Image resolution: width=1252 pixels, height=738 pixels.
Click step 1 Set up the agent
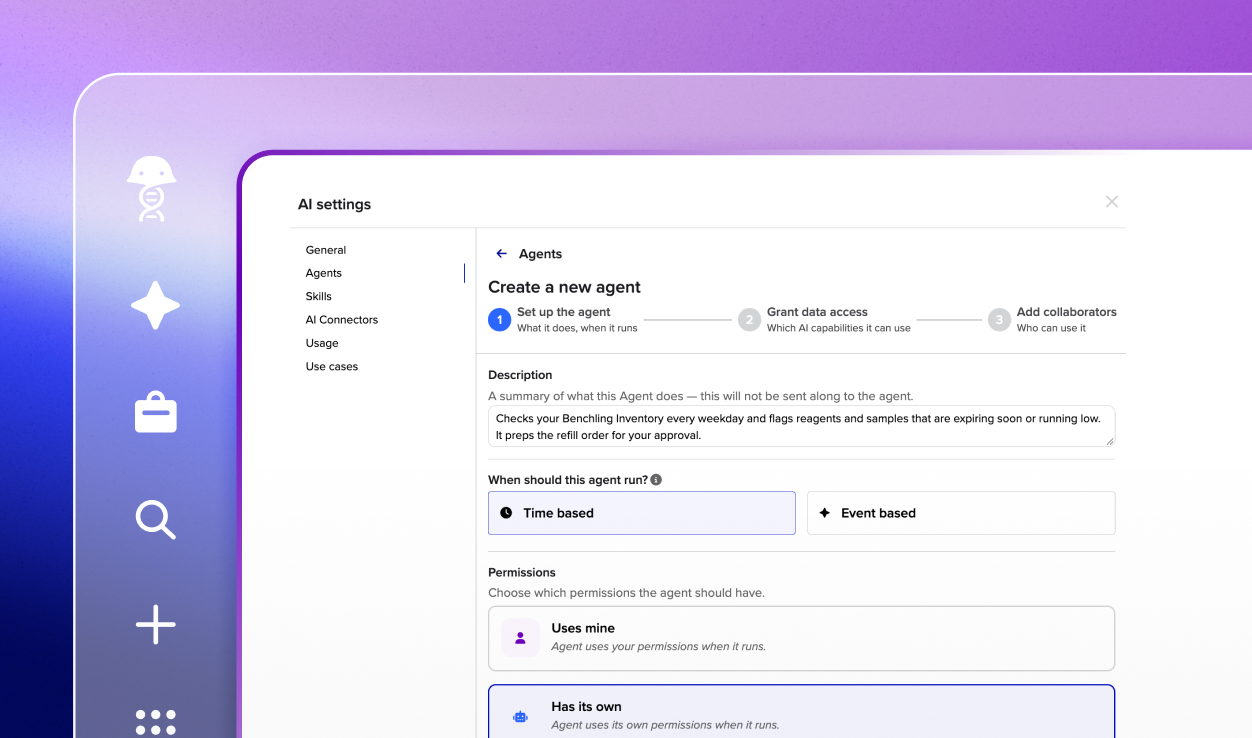563,319
